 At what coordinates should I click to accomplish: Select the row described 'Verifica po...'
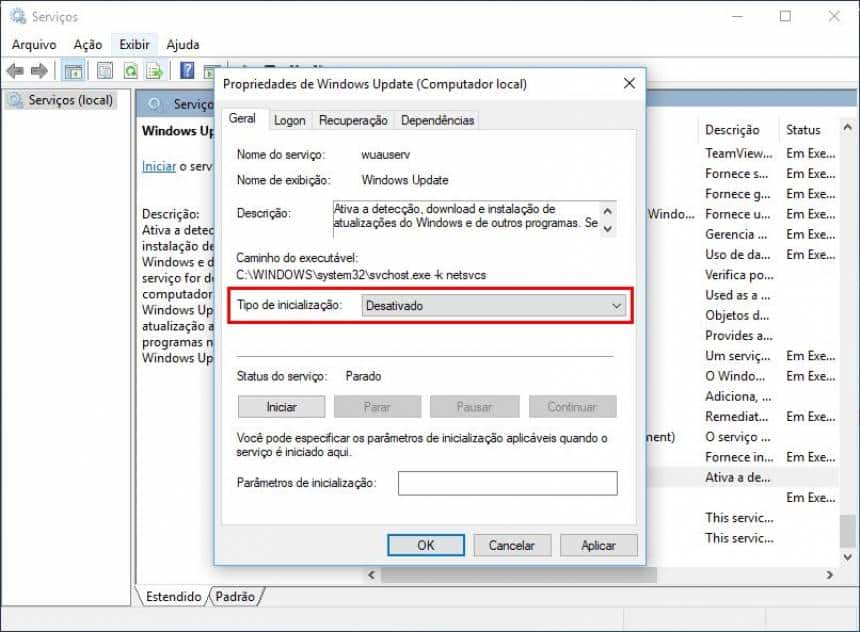tap(739, 275)
